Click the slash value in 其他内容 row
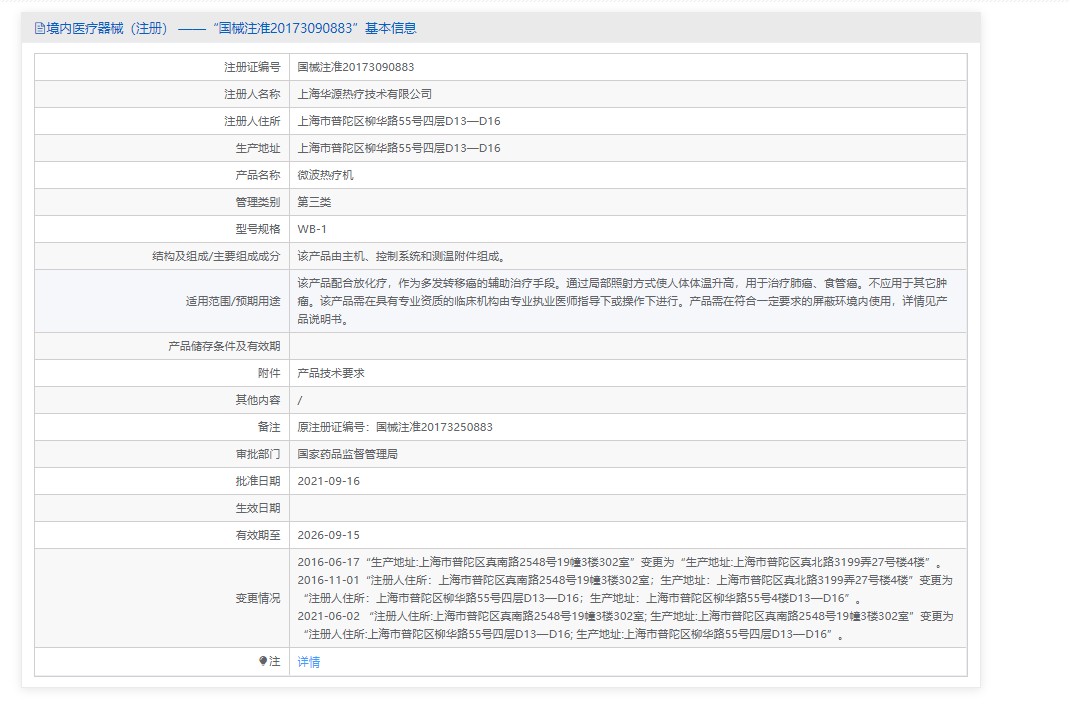This screenshot has width=1070, height=704. click(300, 400)
